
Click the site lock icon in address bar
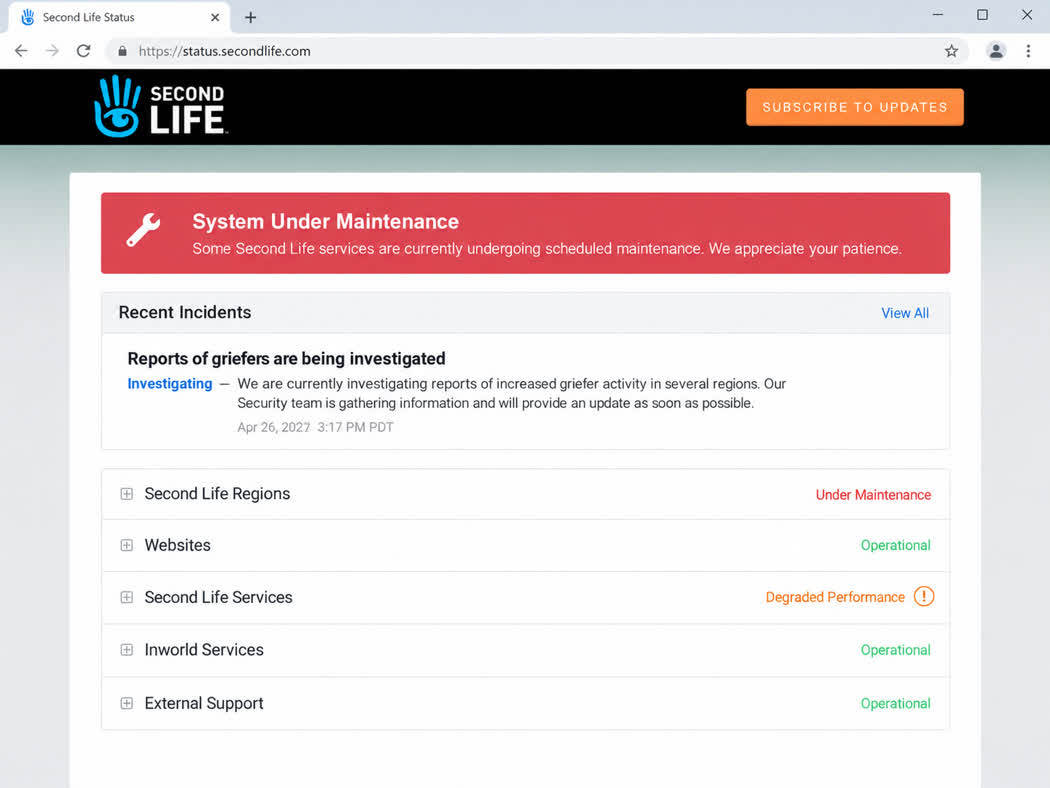[123, 51]
